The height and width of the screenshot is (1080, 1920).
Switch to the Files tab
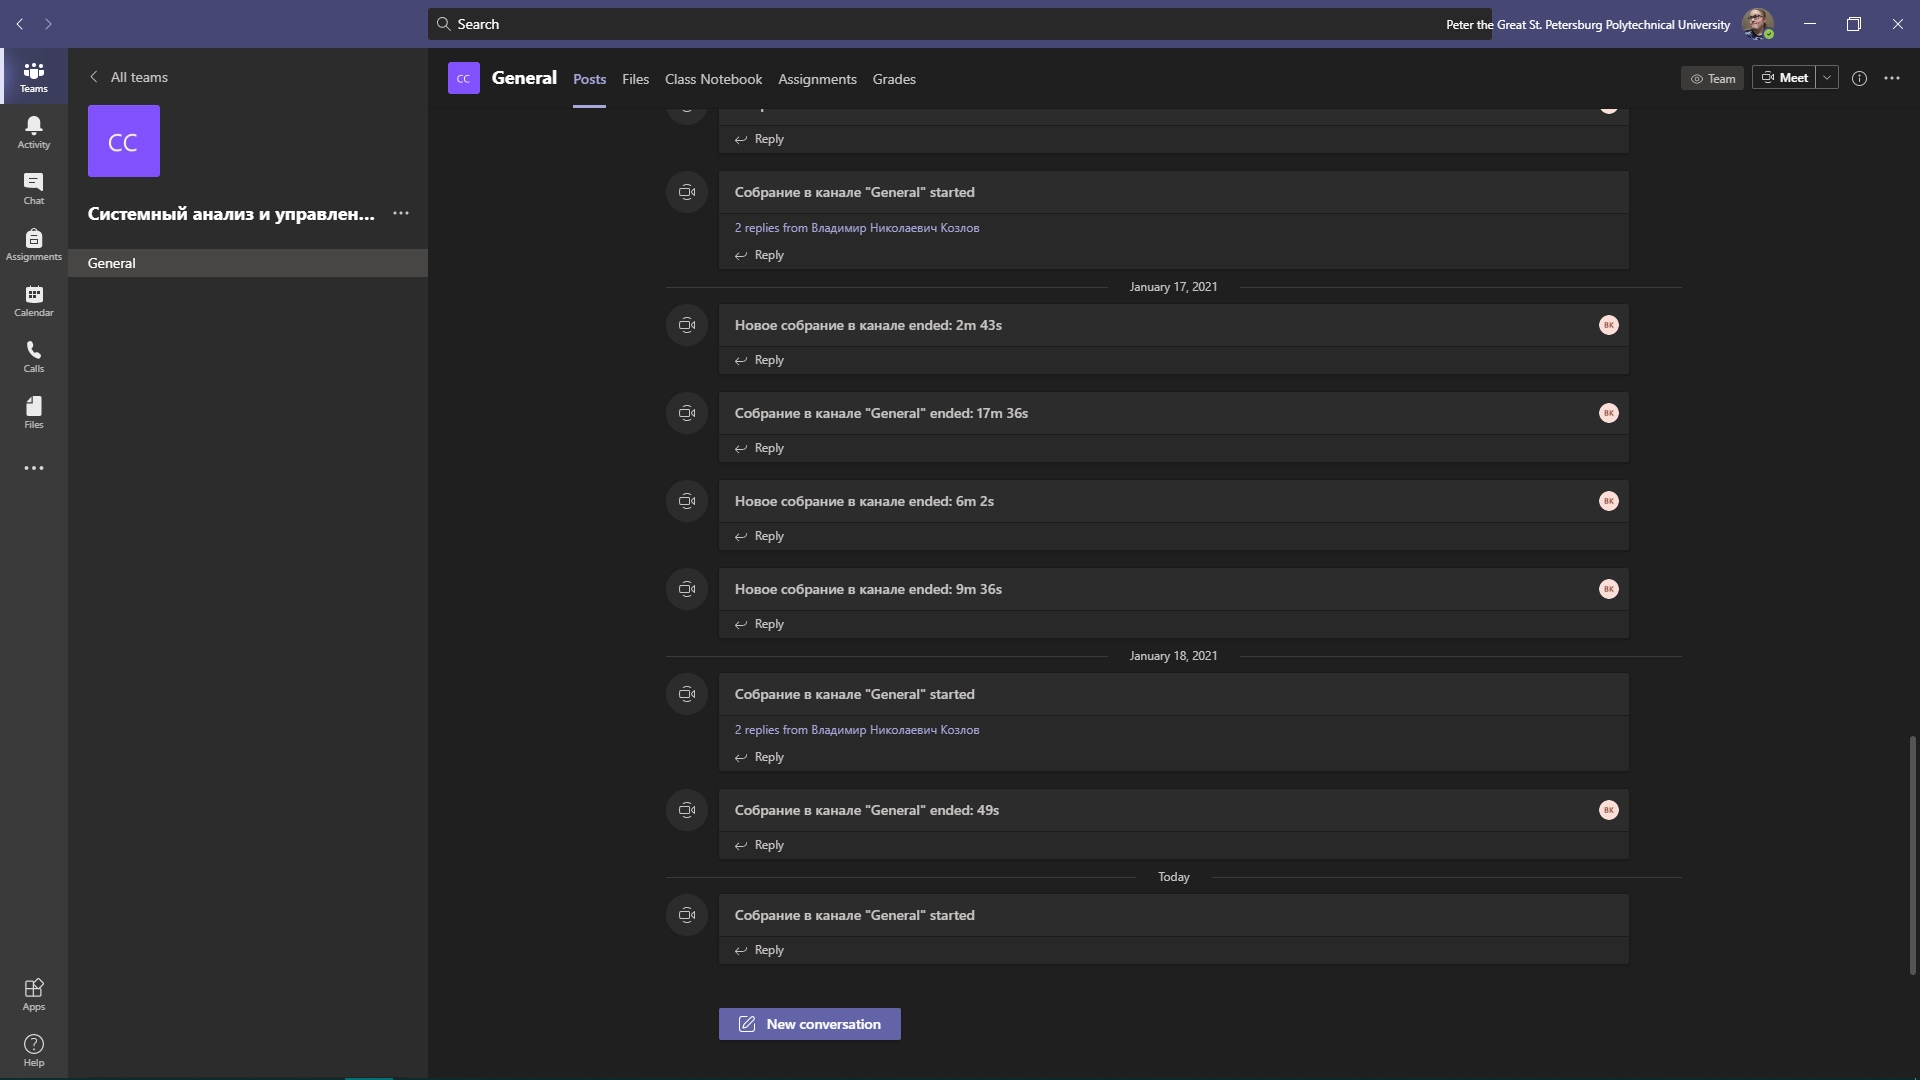click(x=635, y=79)
